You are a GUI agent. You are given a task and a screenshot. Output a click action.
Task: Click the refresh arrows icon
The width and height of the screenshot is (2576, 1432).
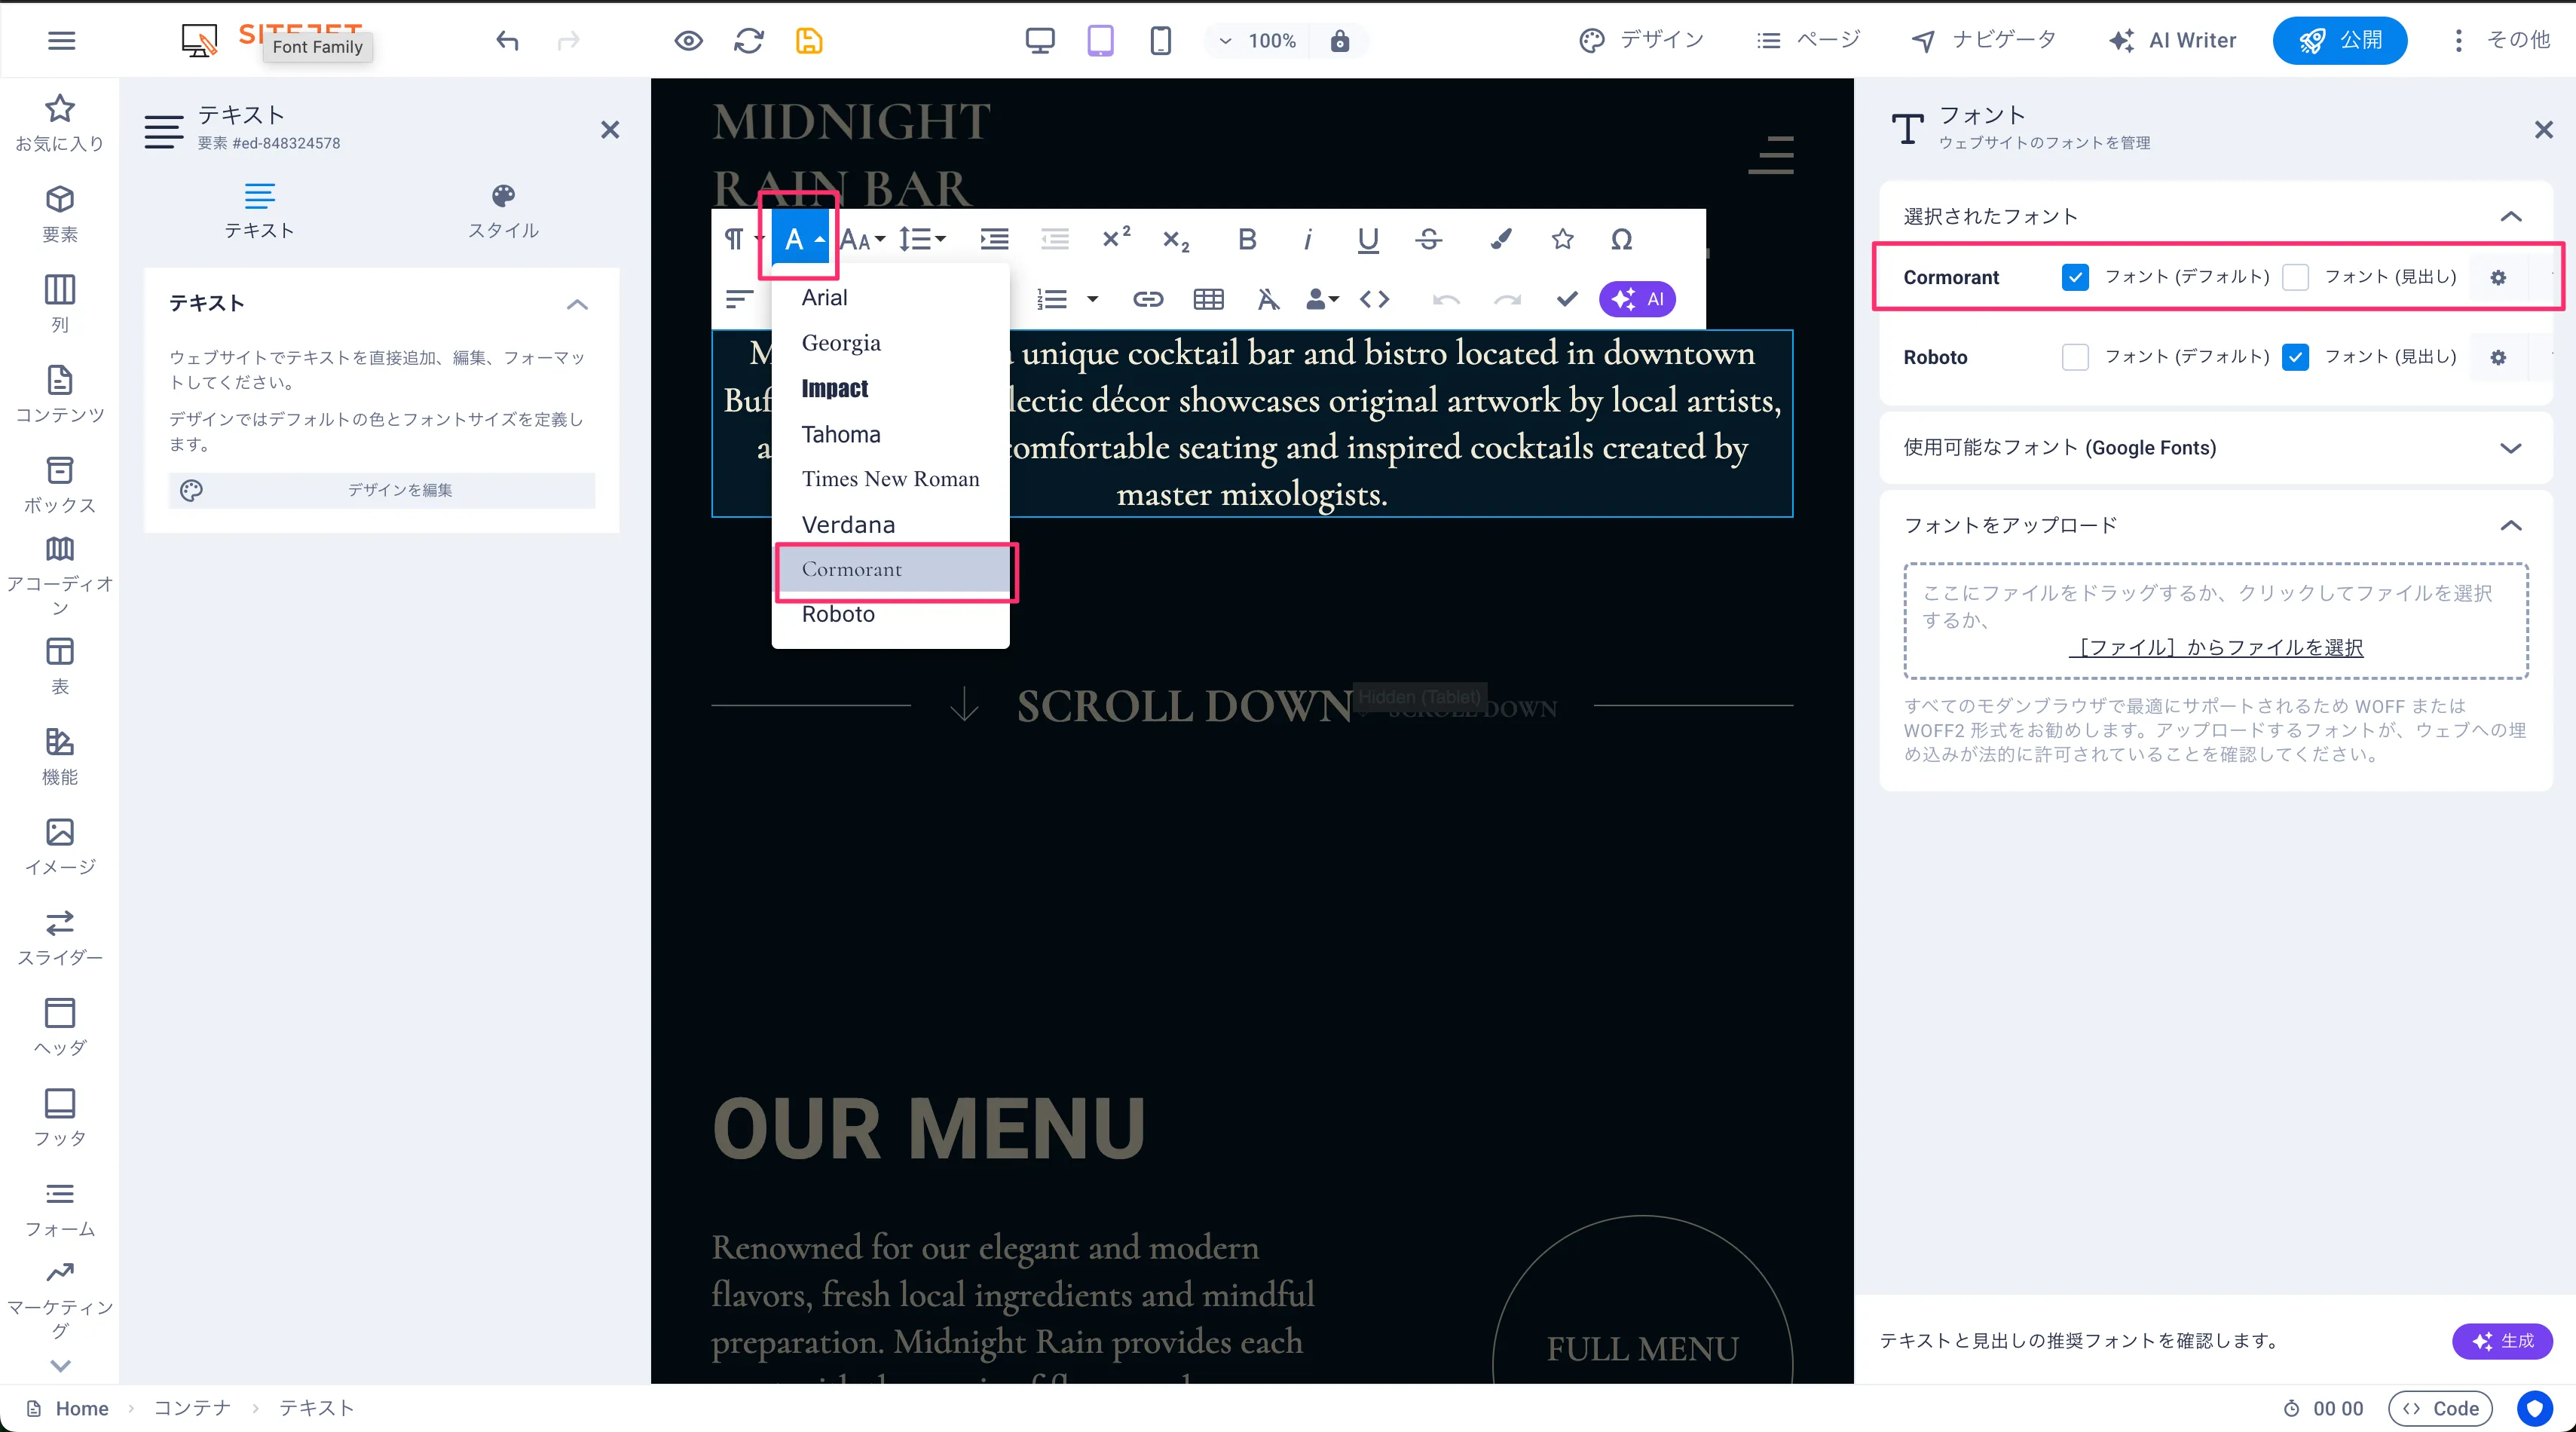click(x=748, y=41)
